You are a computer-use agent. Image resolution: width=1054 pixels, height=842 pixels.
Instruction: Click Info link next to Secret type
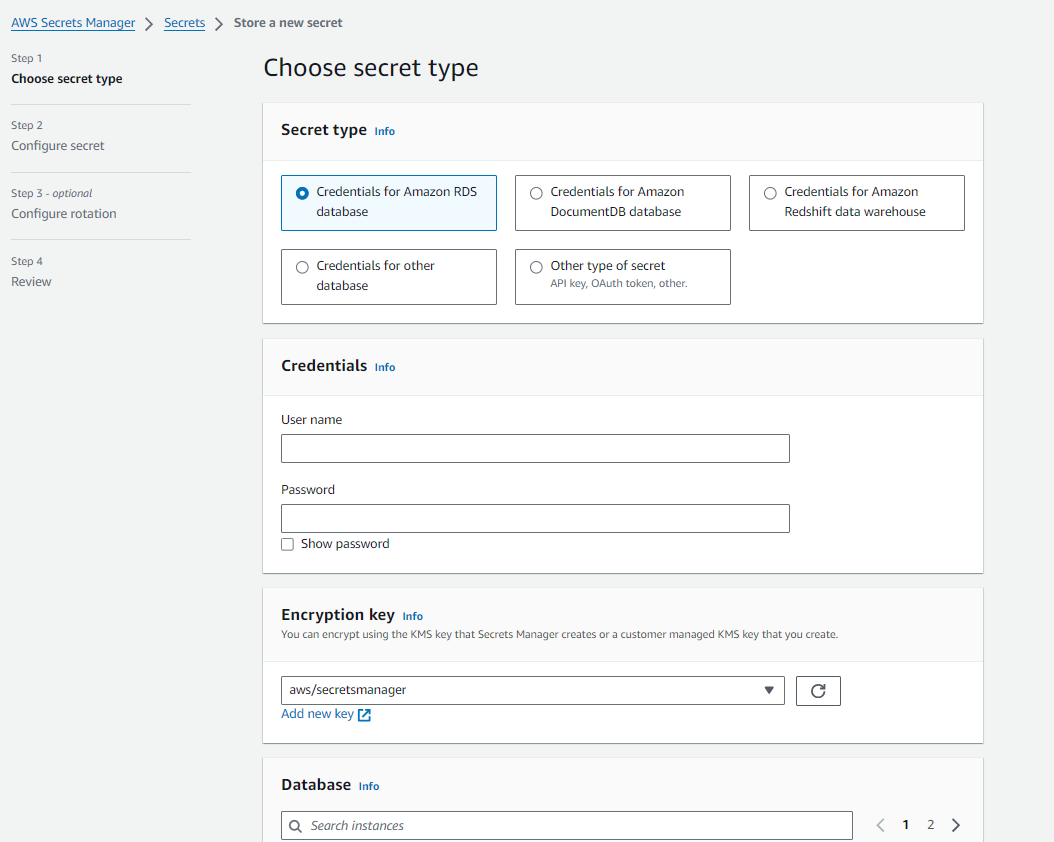[385, 131]
